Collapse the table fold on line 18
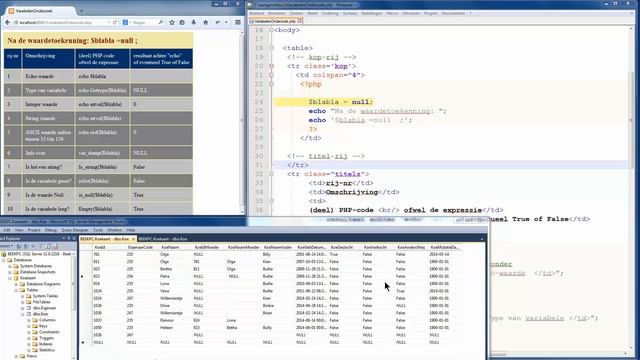Viewport: 640px width, 360px height. point(271,48)
